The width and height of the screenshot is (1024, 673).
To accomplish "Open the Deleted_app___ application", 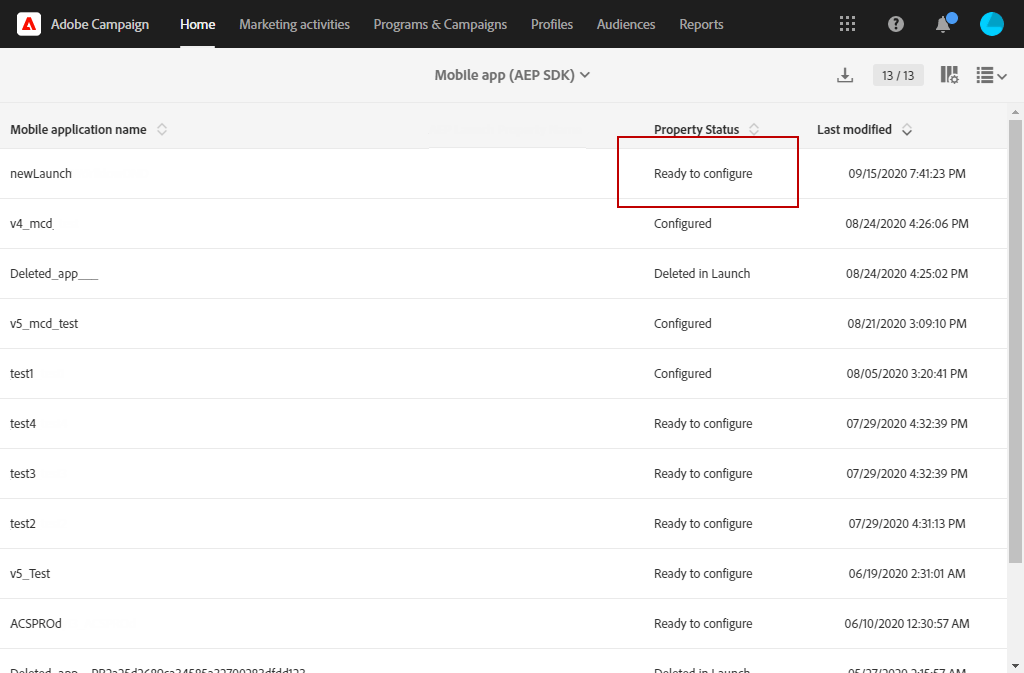I will coord(52,273).
